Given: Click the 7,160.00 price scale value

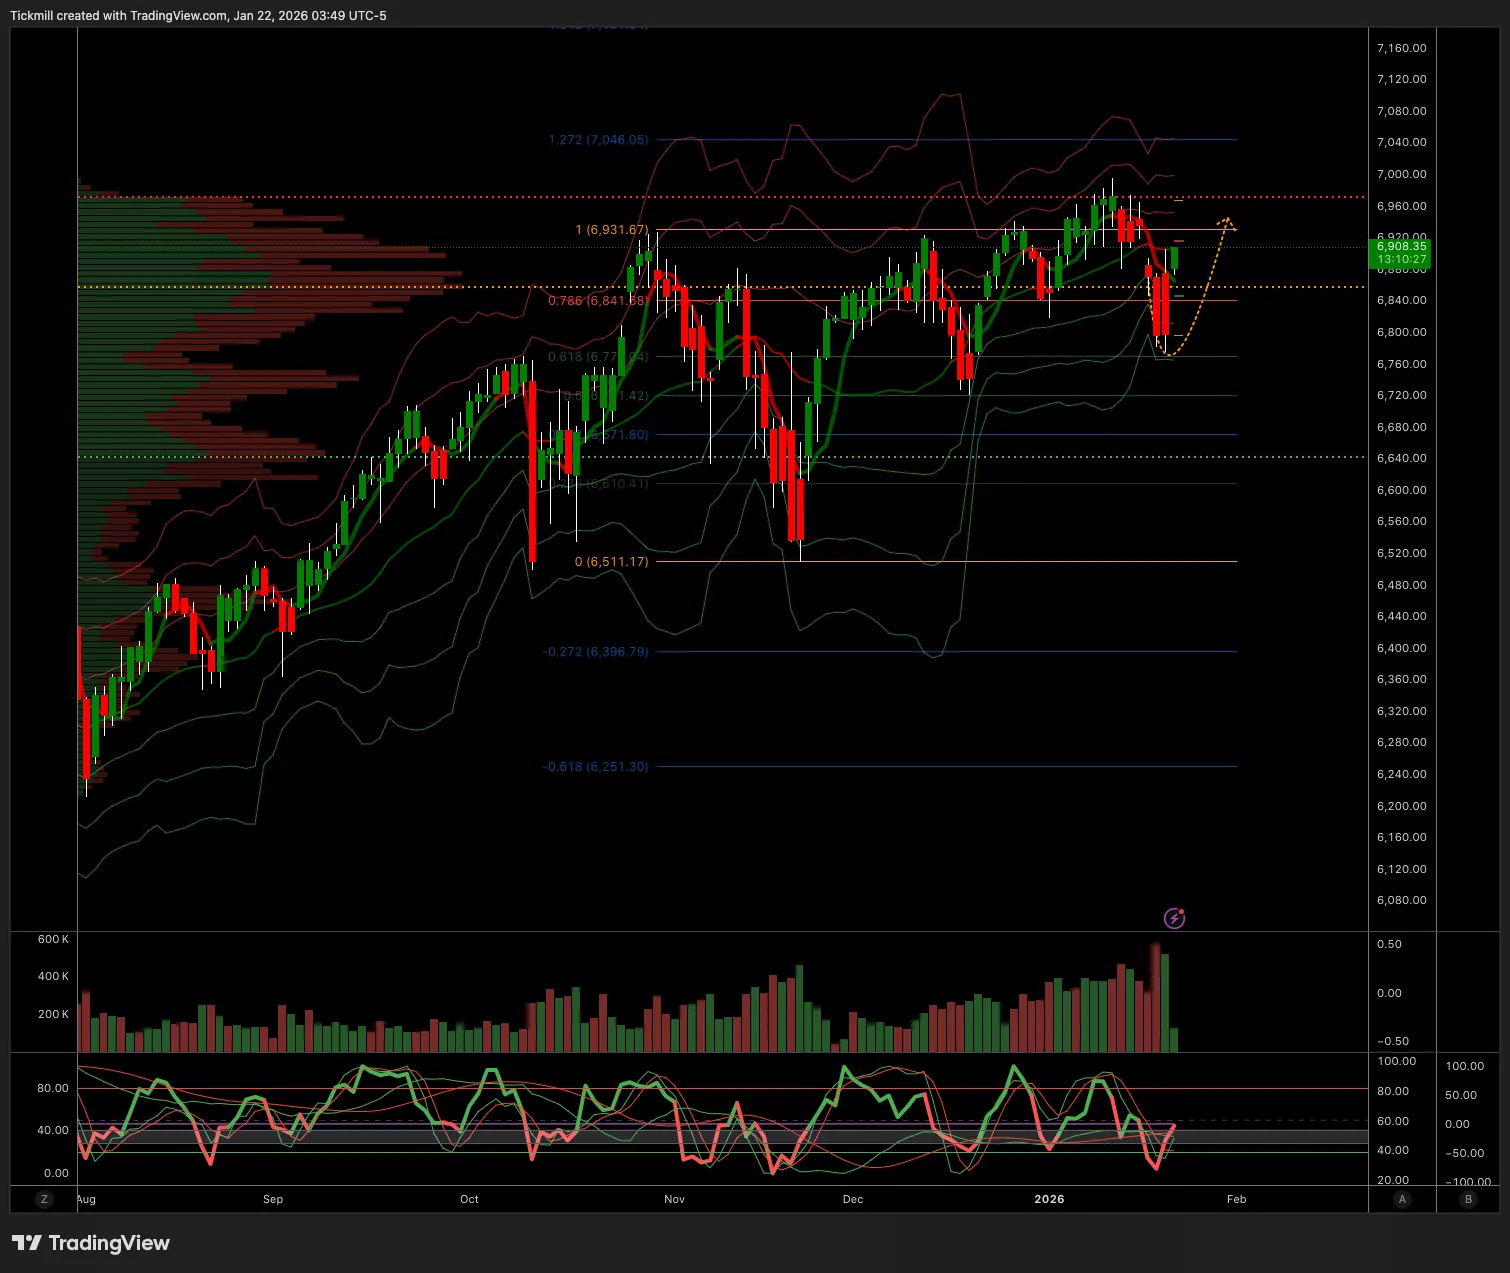Looking at the screenshot, I should pyautogui.click(x=1401, y=48).
